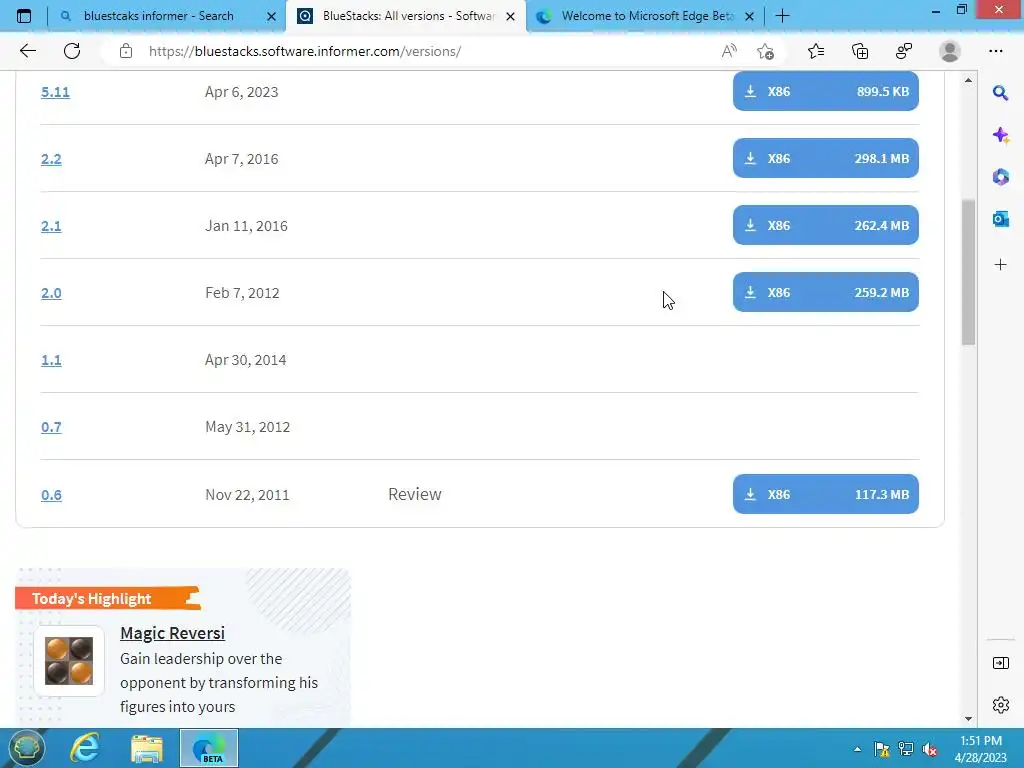The width and height of the screenshot is (1024, 768).
Task: Open the tab actions menu icon
Action: tap(24, 16)
